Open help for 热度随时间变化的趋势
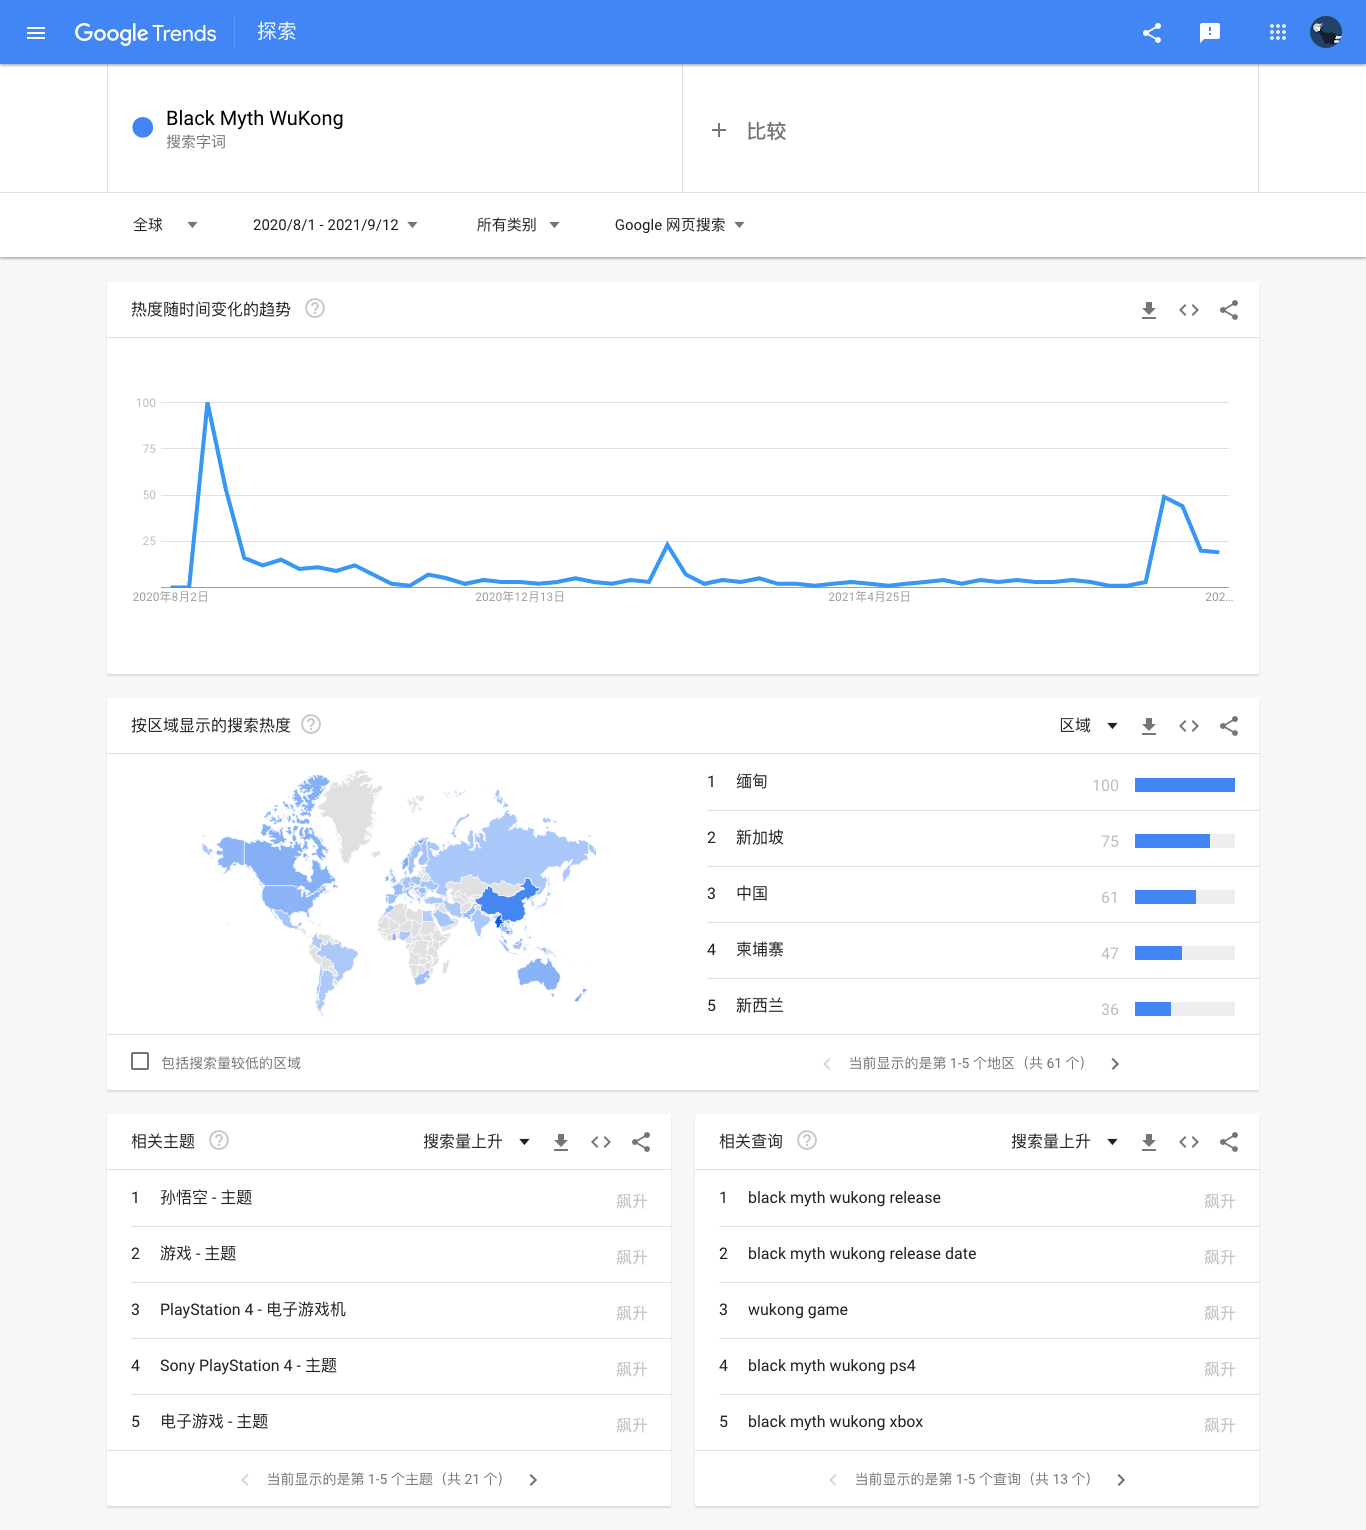 (x=315, y=308)
